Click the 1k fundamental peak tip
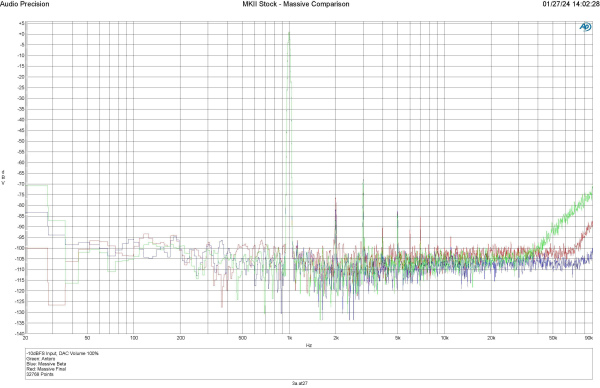600x388 pixels. tap(289, 33)
